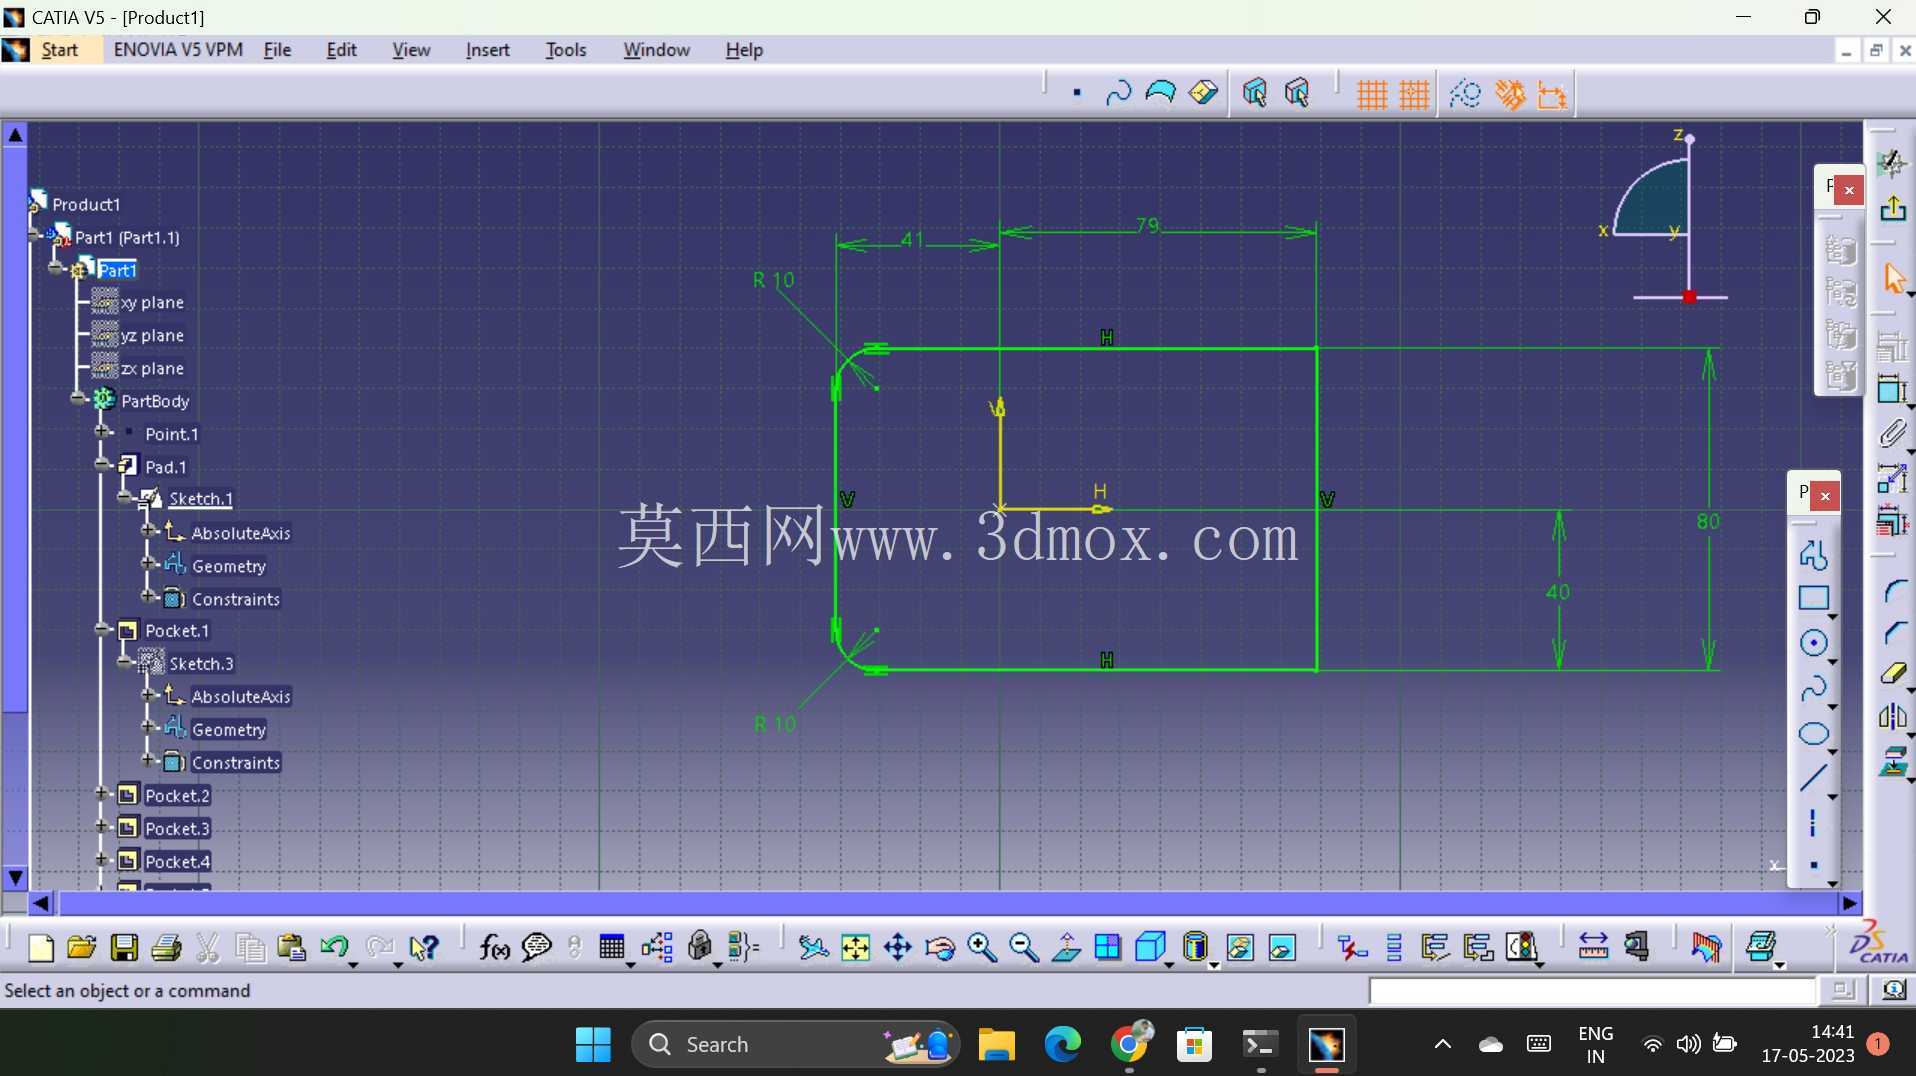
Task: Activate the Profile sketch tool
Action: click(1813, 554)
